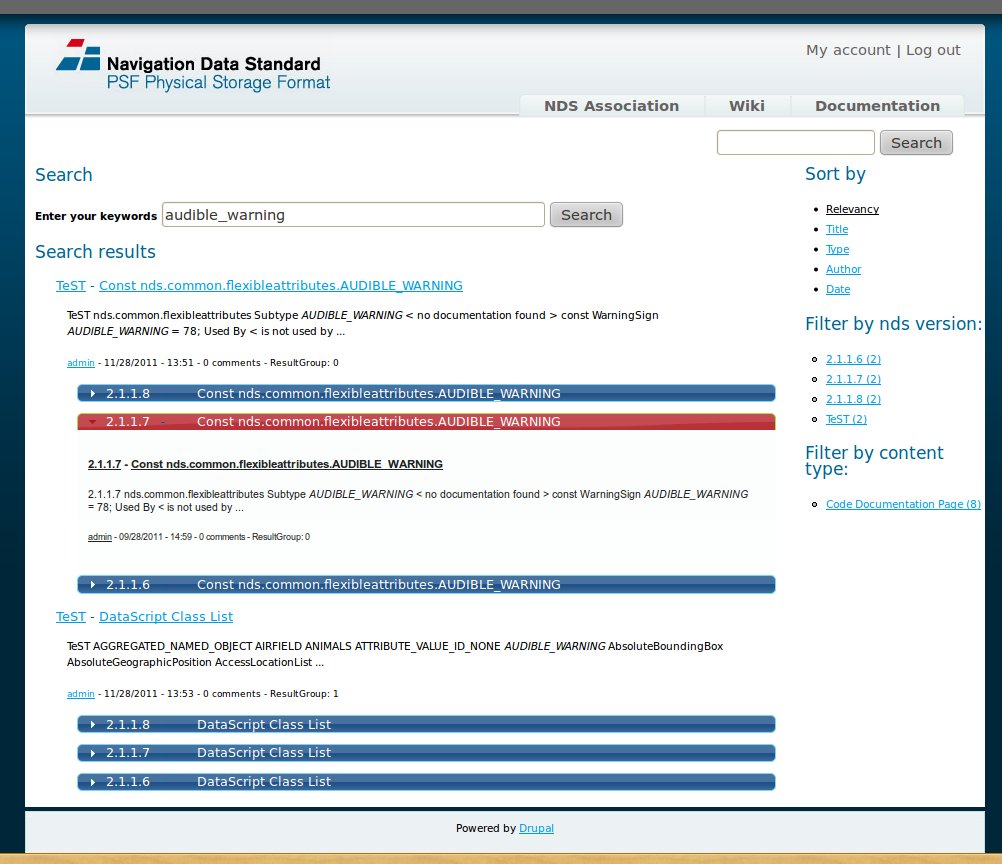Click the empty top-right search box

pos(795,143)
